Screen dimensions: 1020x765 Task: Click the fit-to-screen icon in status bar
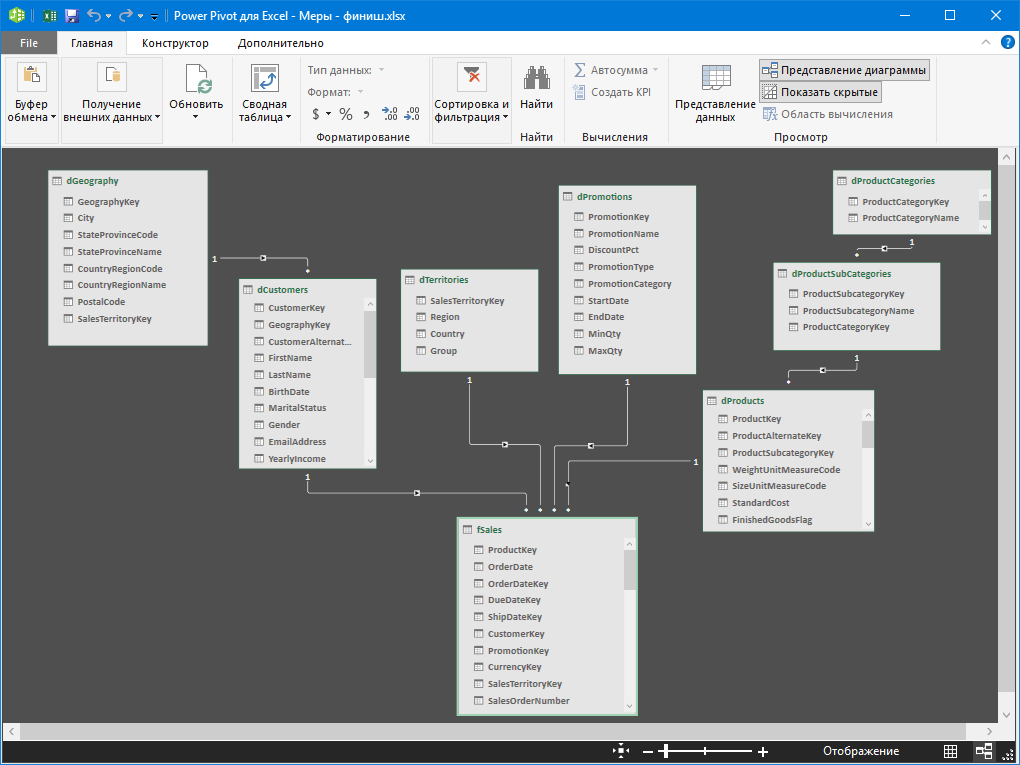pyautogui.click(x=621, y=751)
